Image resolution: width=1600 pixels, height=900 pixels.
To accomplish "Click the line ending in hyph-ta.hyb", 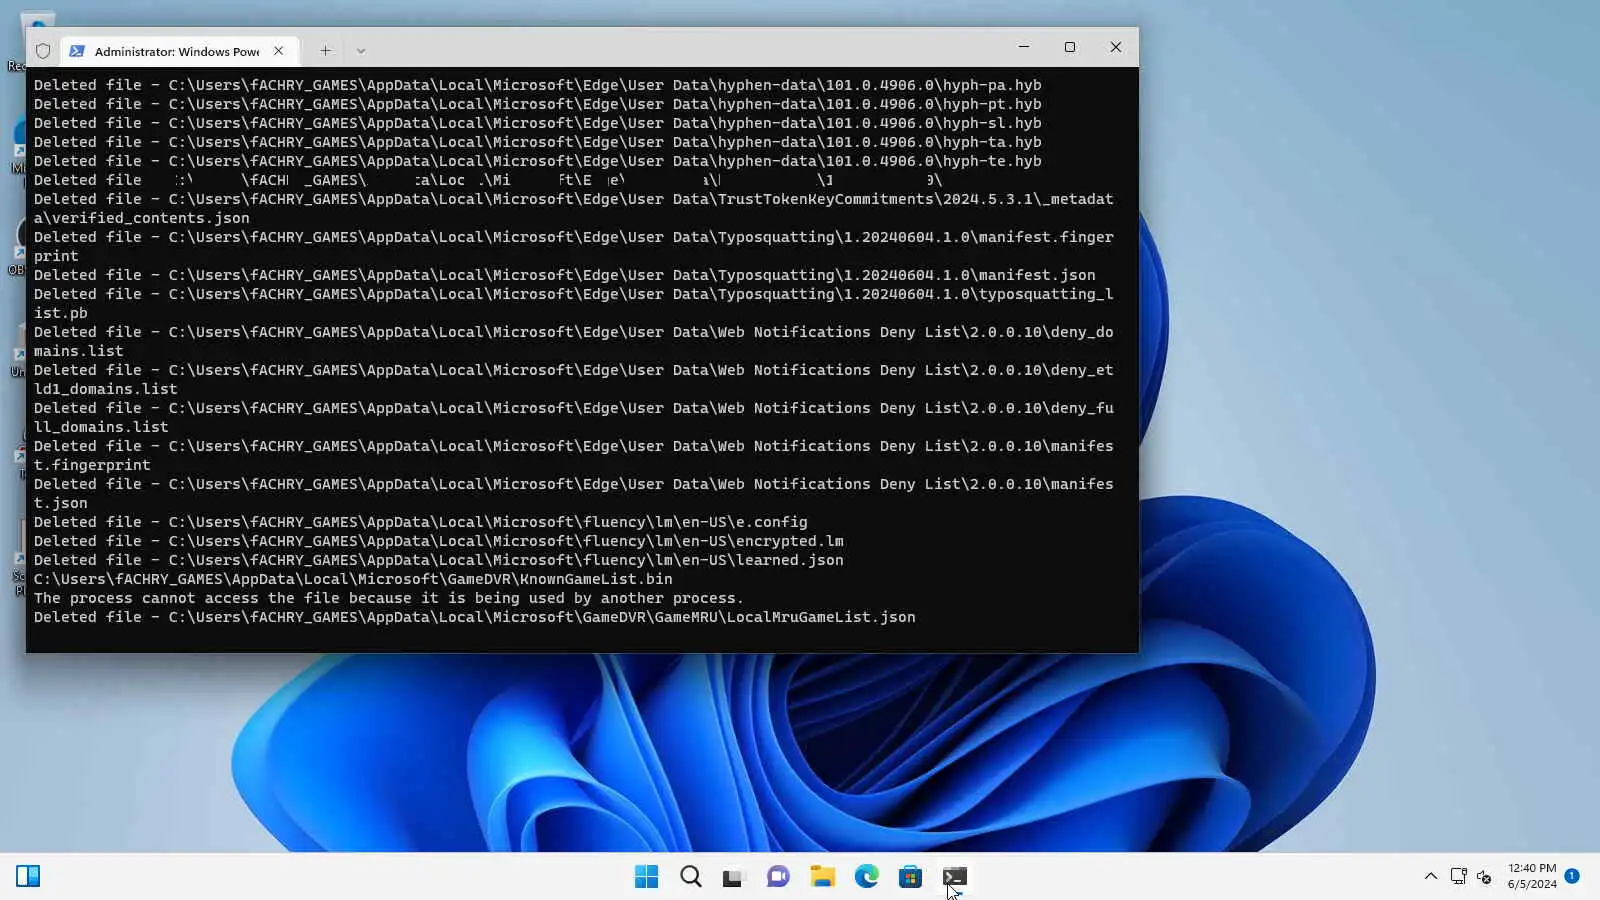I will point(538,142).
